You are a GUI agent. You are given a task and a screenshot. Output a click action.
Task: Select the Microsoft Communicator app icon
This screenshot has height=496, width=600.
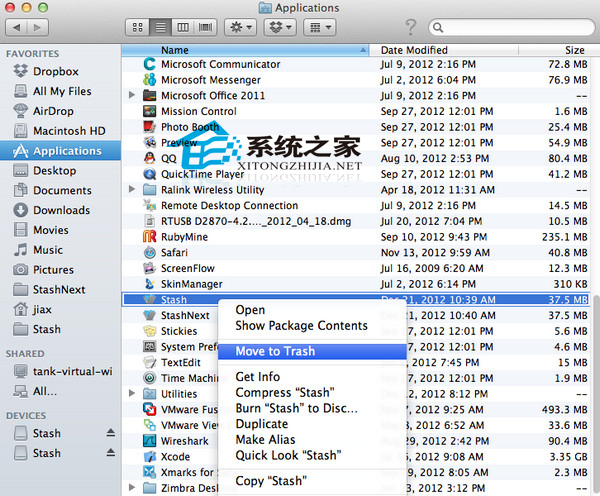pyautogui.click(x=149, y=64)
